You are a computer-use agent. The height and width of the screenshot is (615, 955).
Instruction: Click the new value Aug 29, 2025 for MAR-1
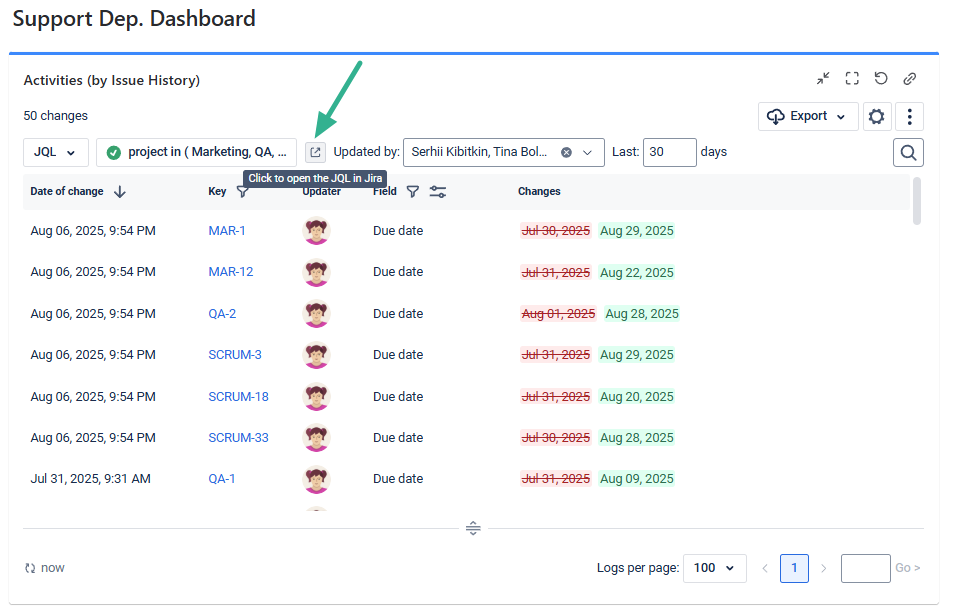pos(636,231)
